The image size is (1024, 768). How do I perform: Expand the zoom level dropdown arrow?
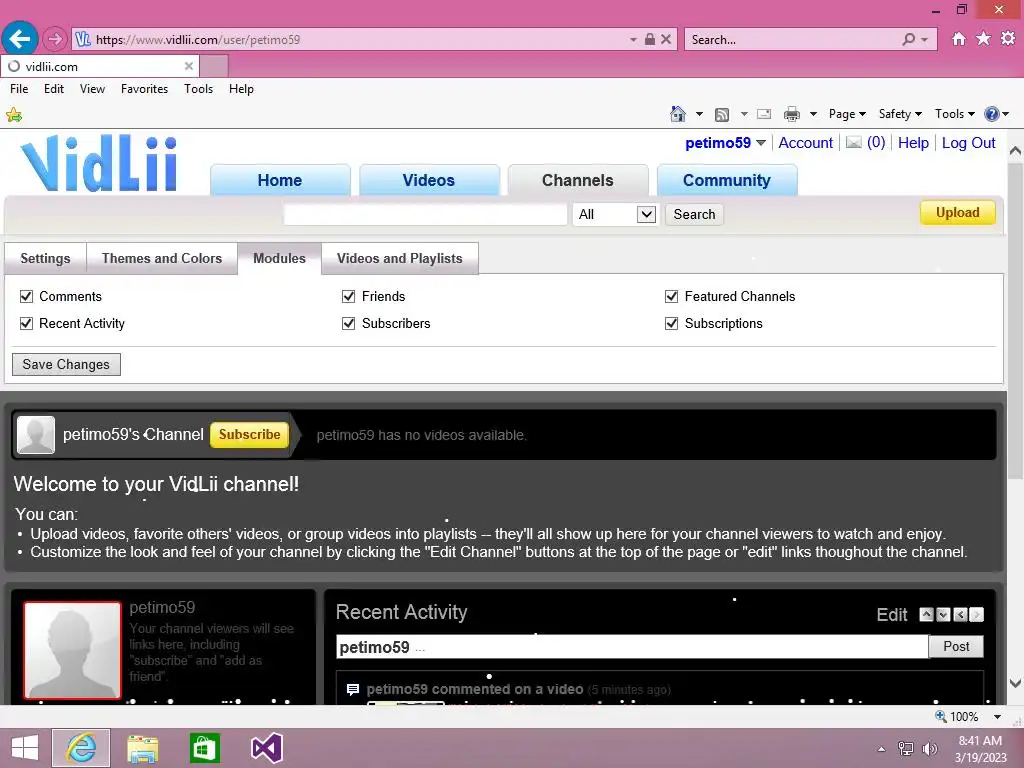pos(997,717)
